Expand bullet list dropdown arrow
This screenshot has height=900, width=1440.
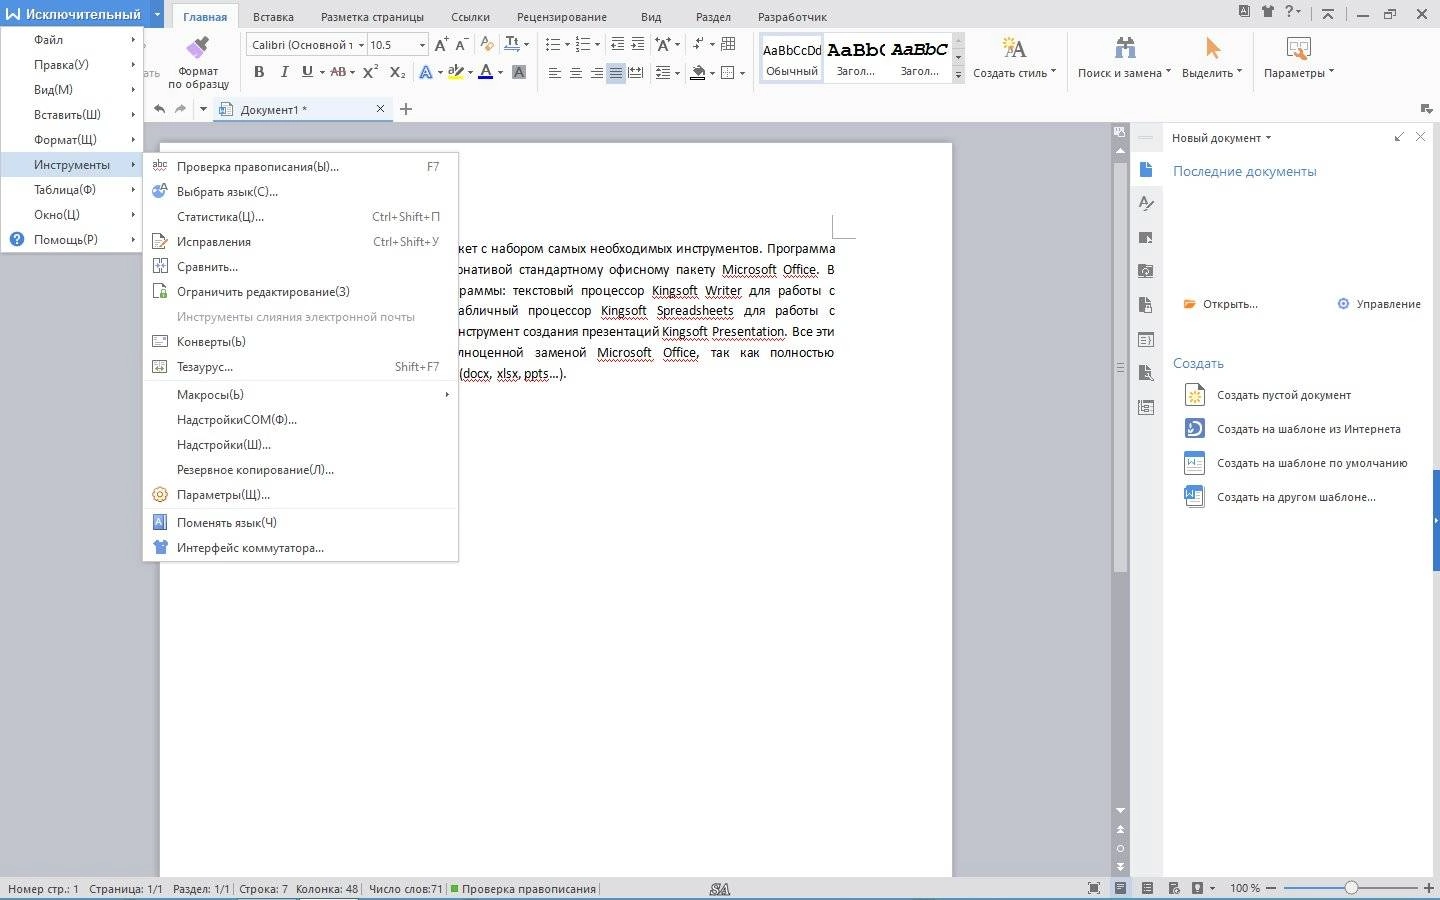567,45
